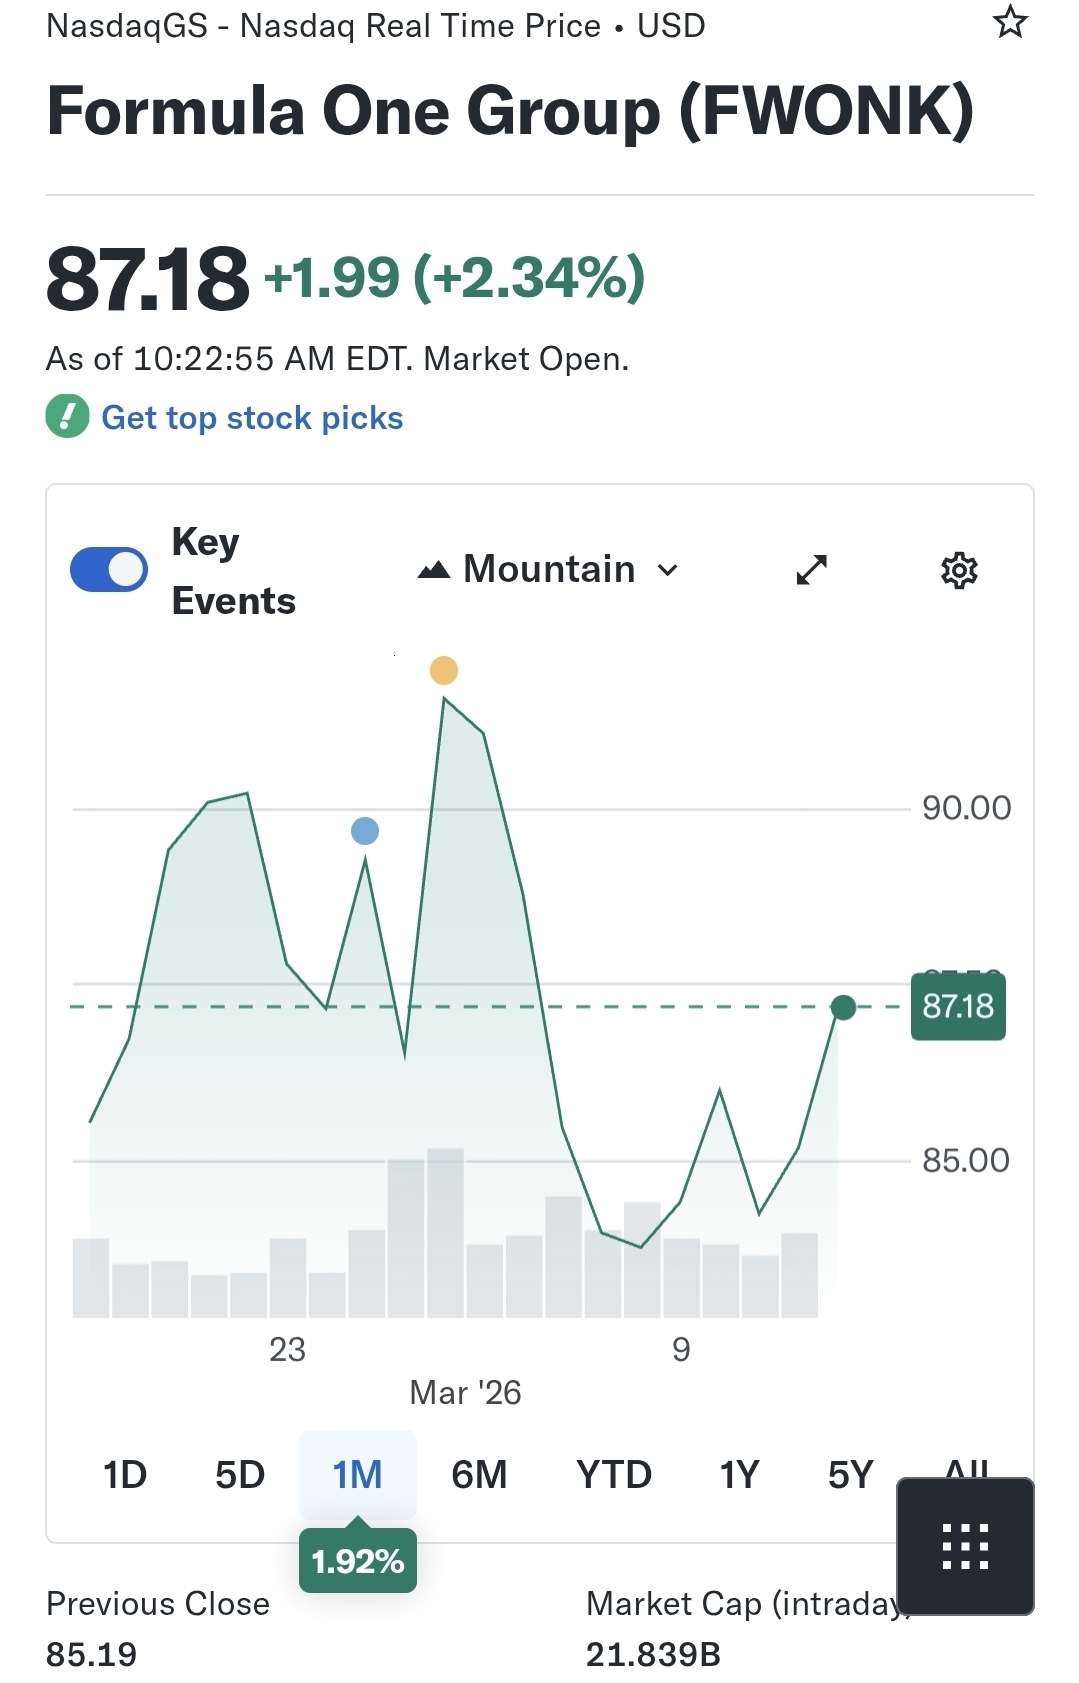Click the As of 10:22:55 AM EDT timestamp
Screen dimensions: 1079x1683
[337, 358]
